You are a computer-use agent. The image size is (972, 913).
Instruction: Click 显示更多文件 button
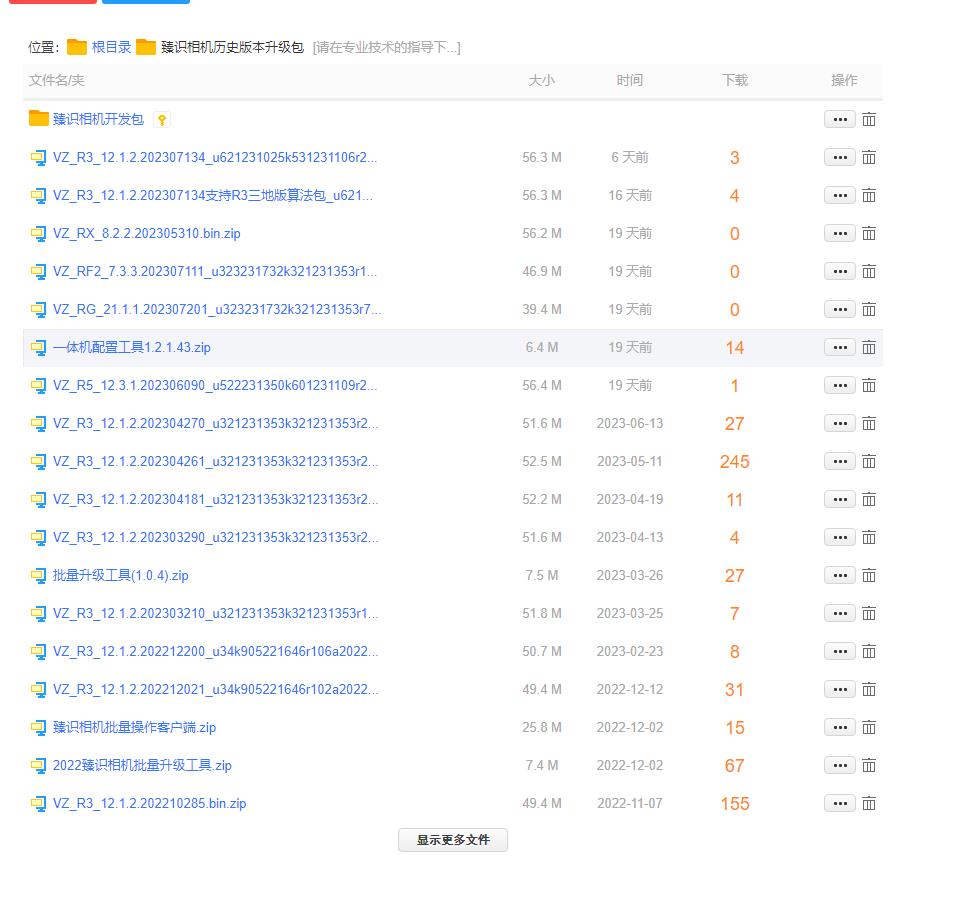click(453, 840)
